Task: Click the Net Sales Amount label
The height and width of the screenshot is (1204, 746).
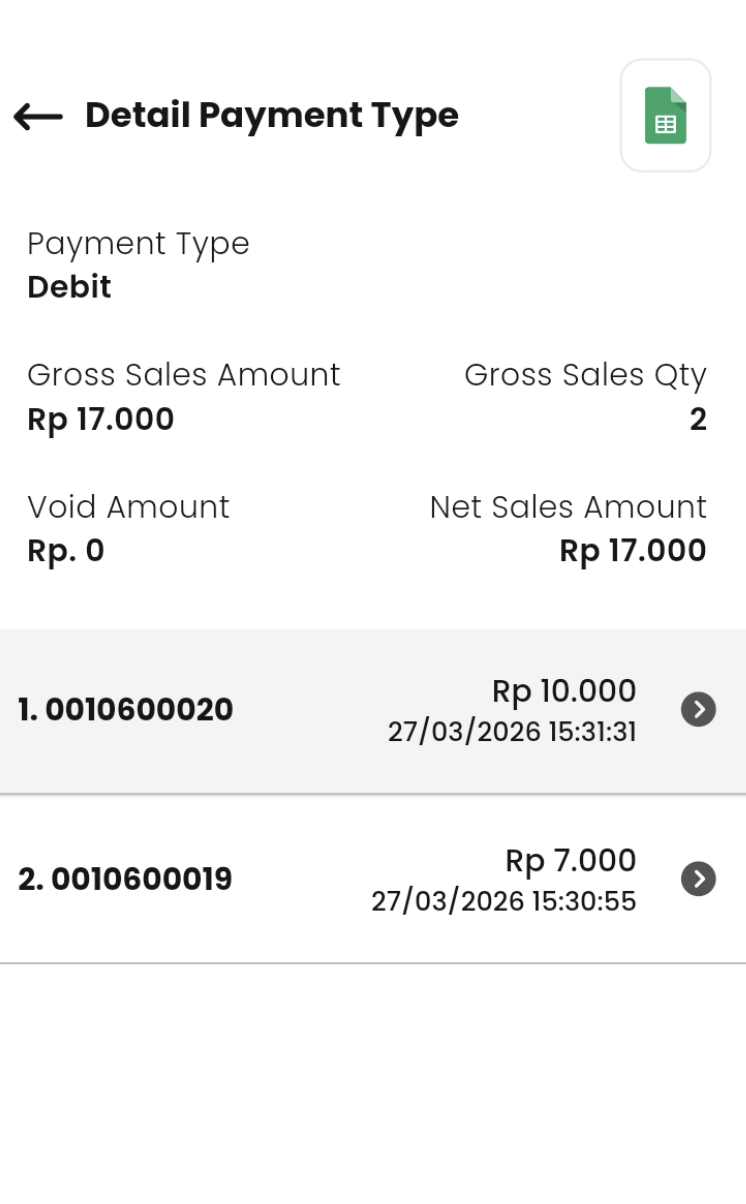Action: coord(568,507)
